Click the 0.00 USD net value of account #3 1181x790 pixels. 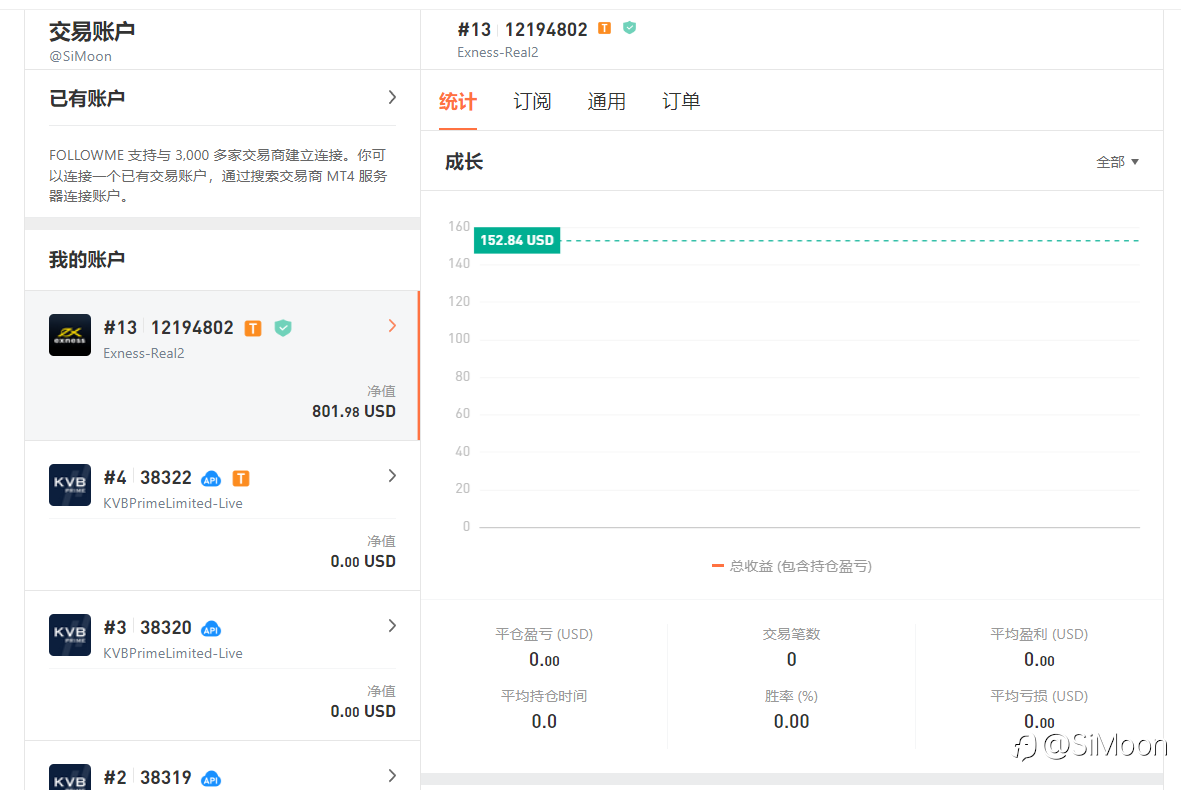point(363,711)
